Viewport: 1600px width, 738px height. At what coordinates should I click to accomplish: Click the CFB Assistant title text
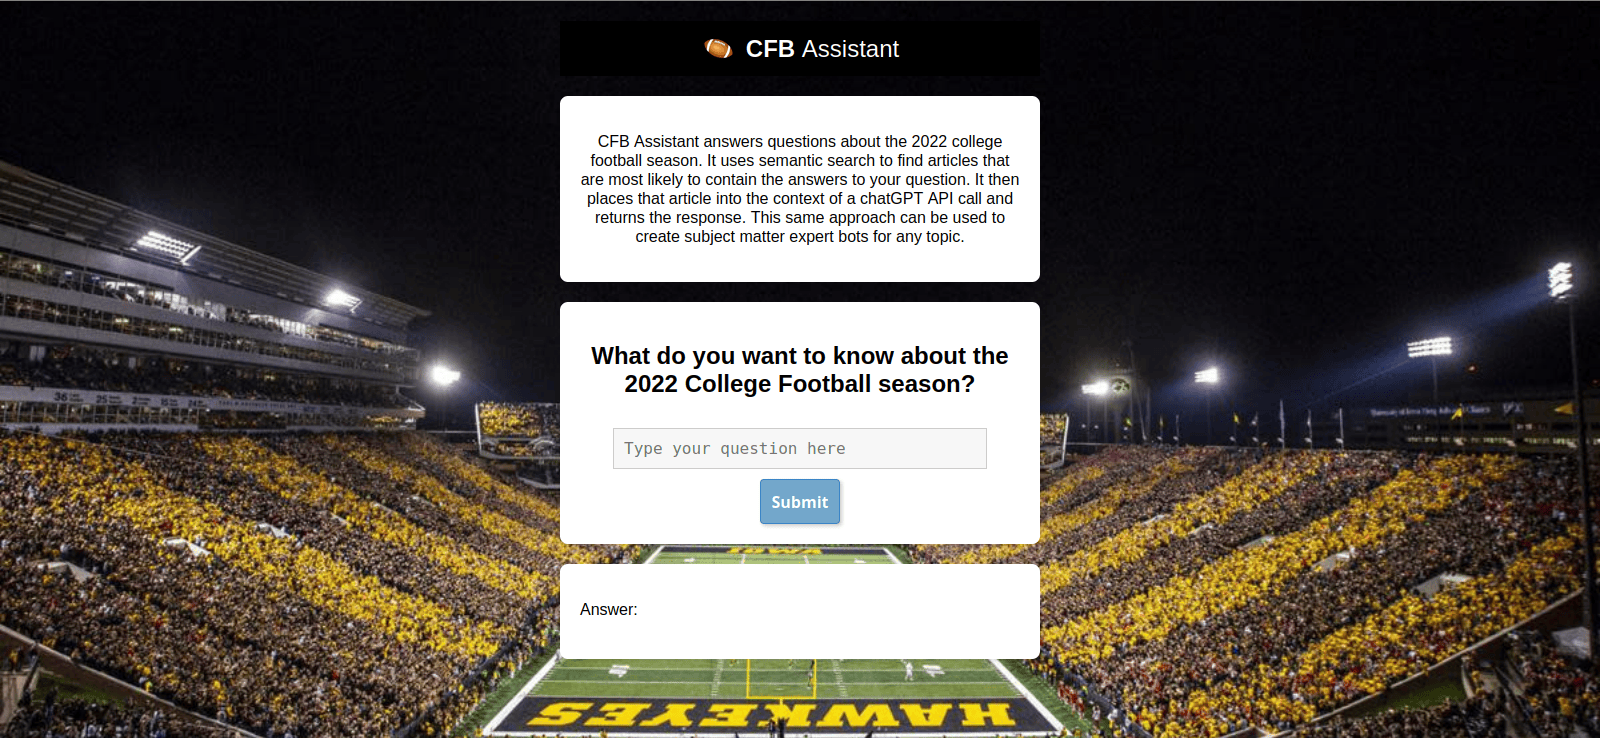point(821,49)
